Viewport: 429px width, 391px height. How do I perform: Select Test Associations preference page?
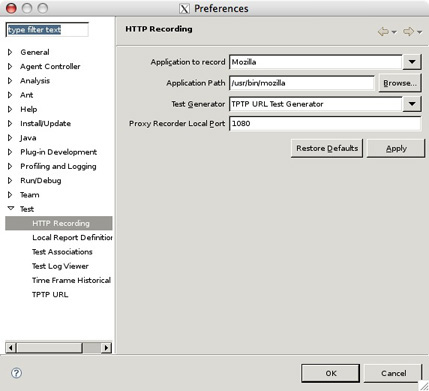pos(62,252)
